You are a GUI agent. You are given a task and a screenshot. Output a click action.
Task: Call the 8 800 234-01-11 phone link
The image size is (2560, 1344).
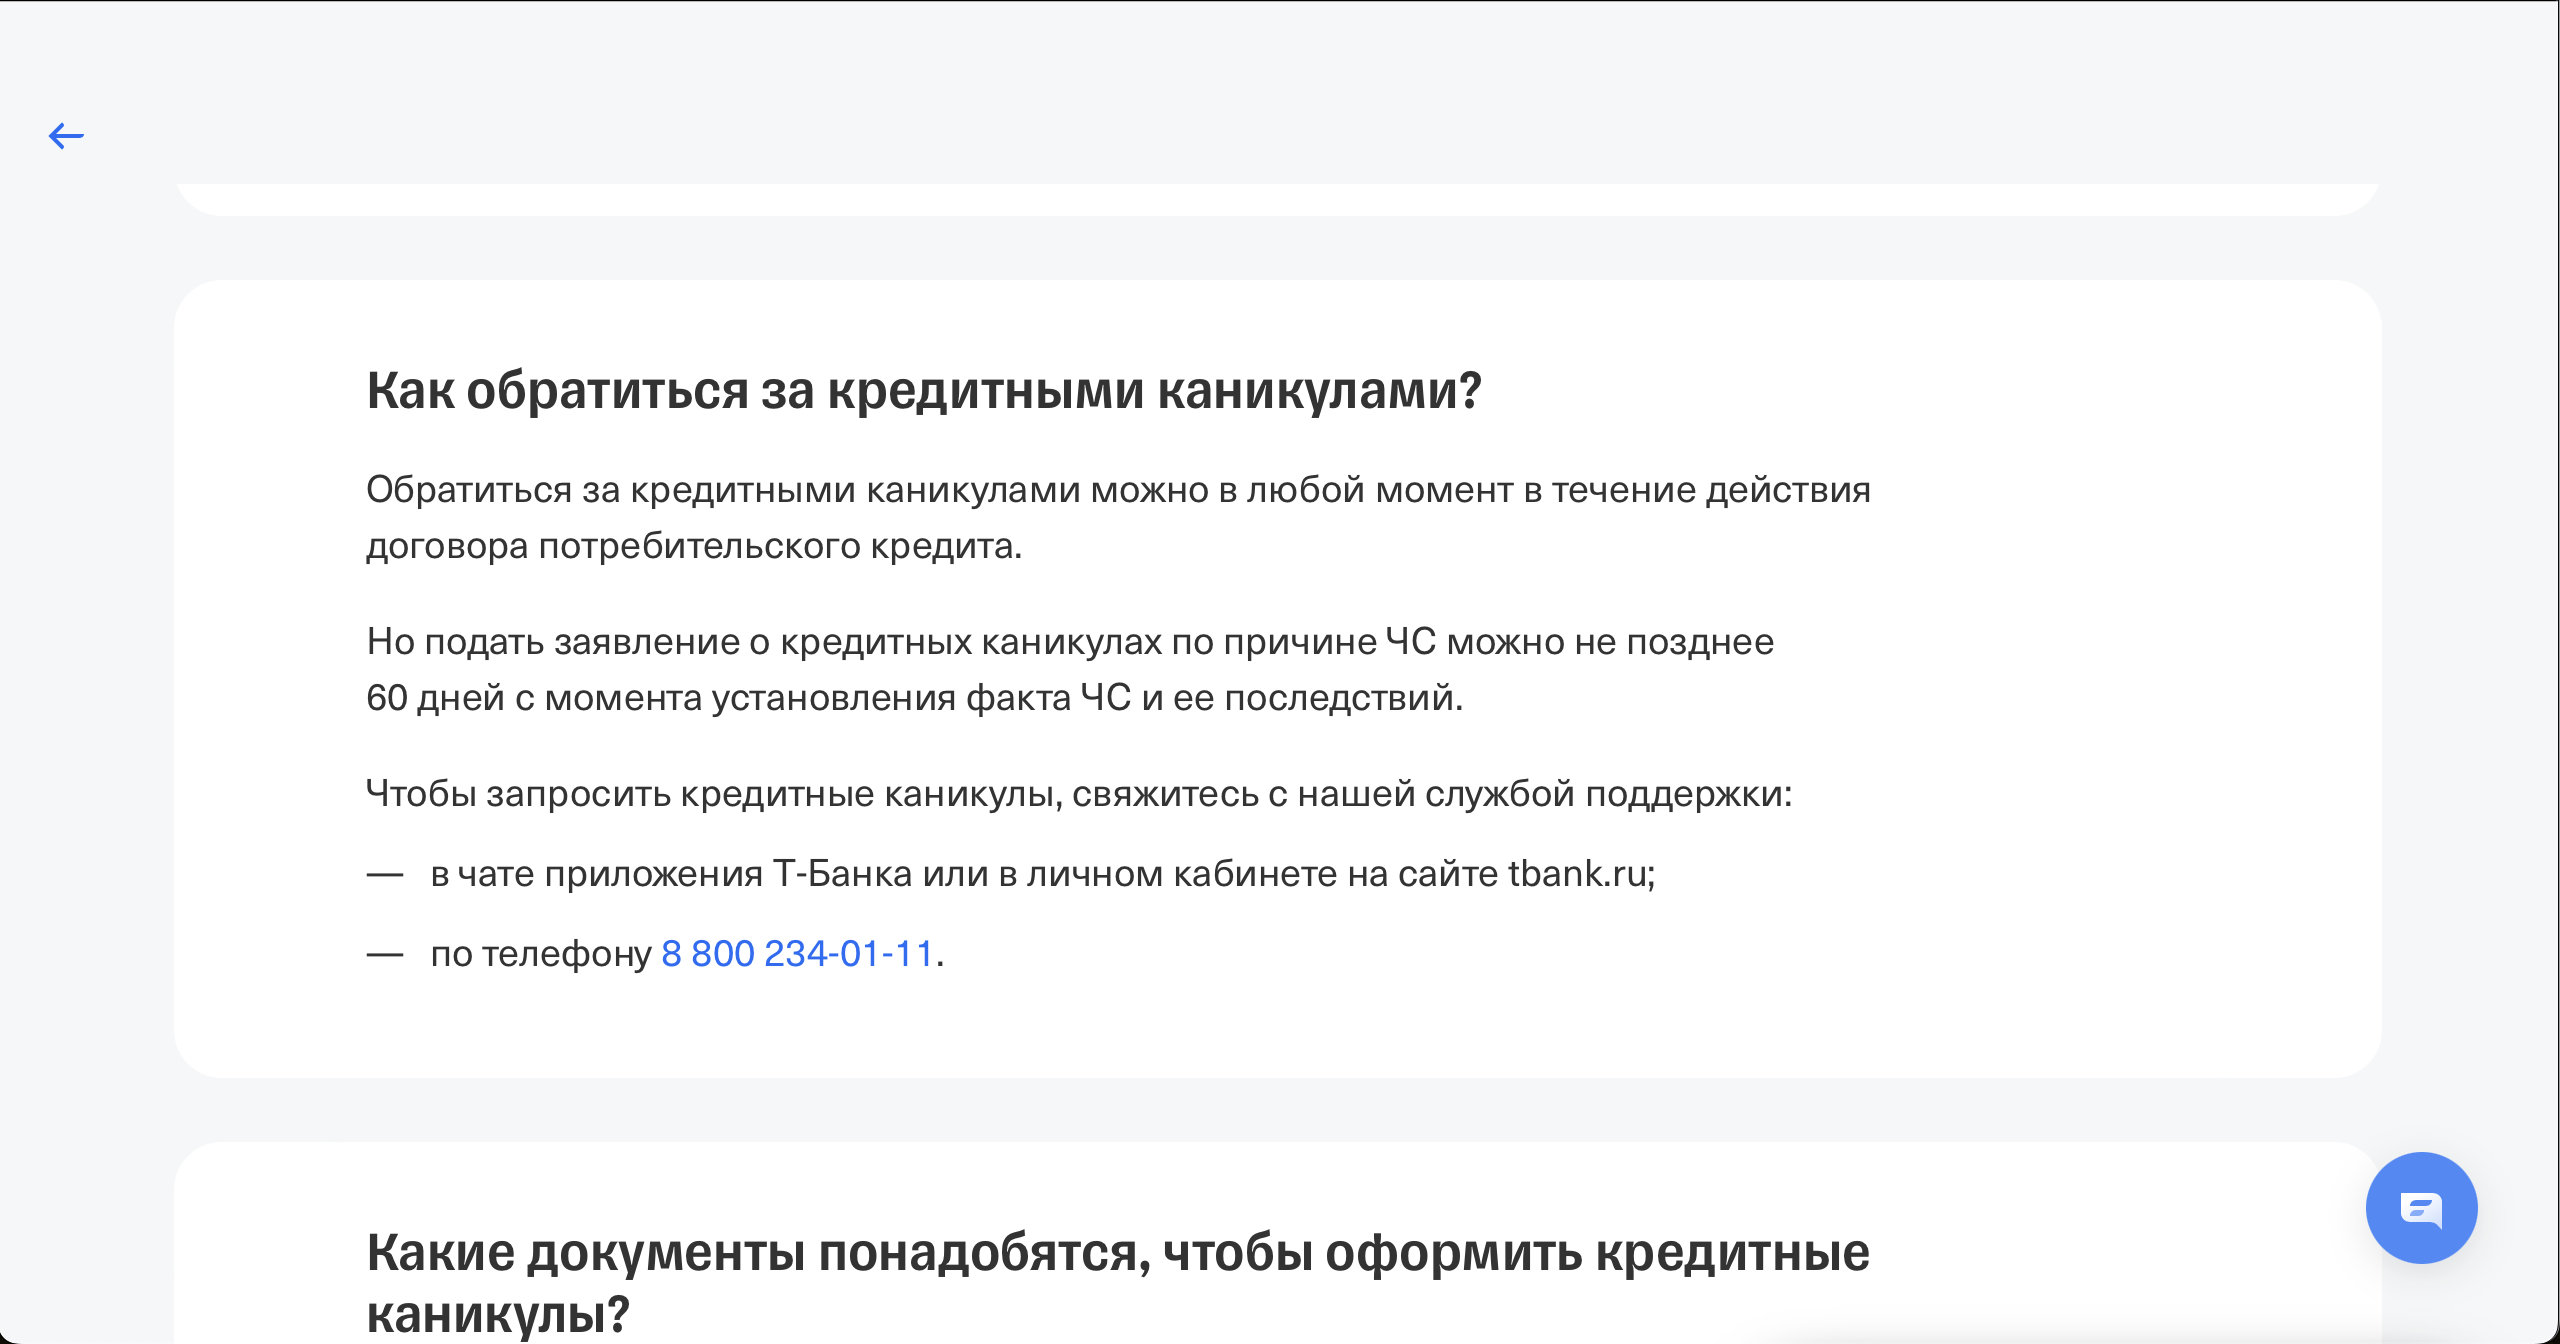tap(797, 954)
